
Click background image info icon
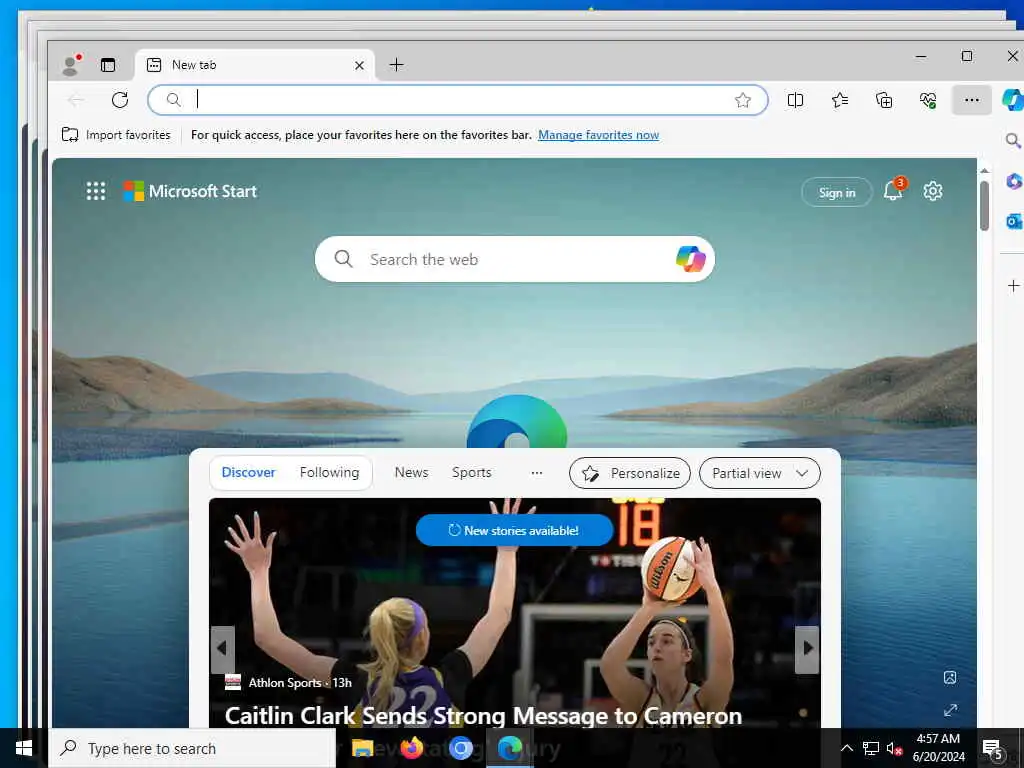[x=950, y=677]
